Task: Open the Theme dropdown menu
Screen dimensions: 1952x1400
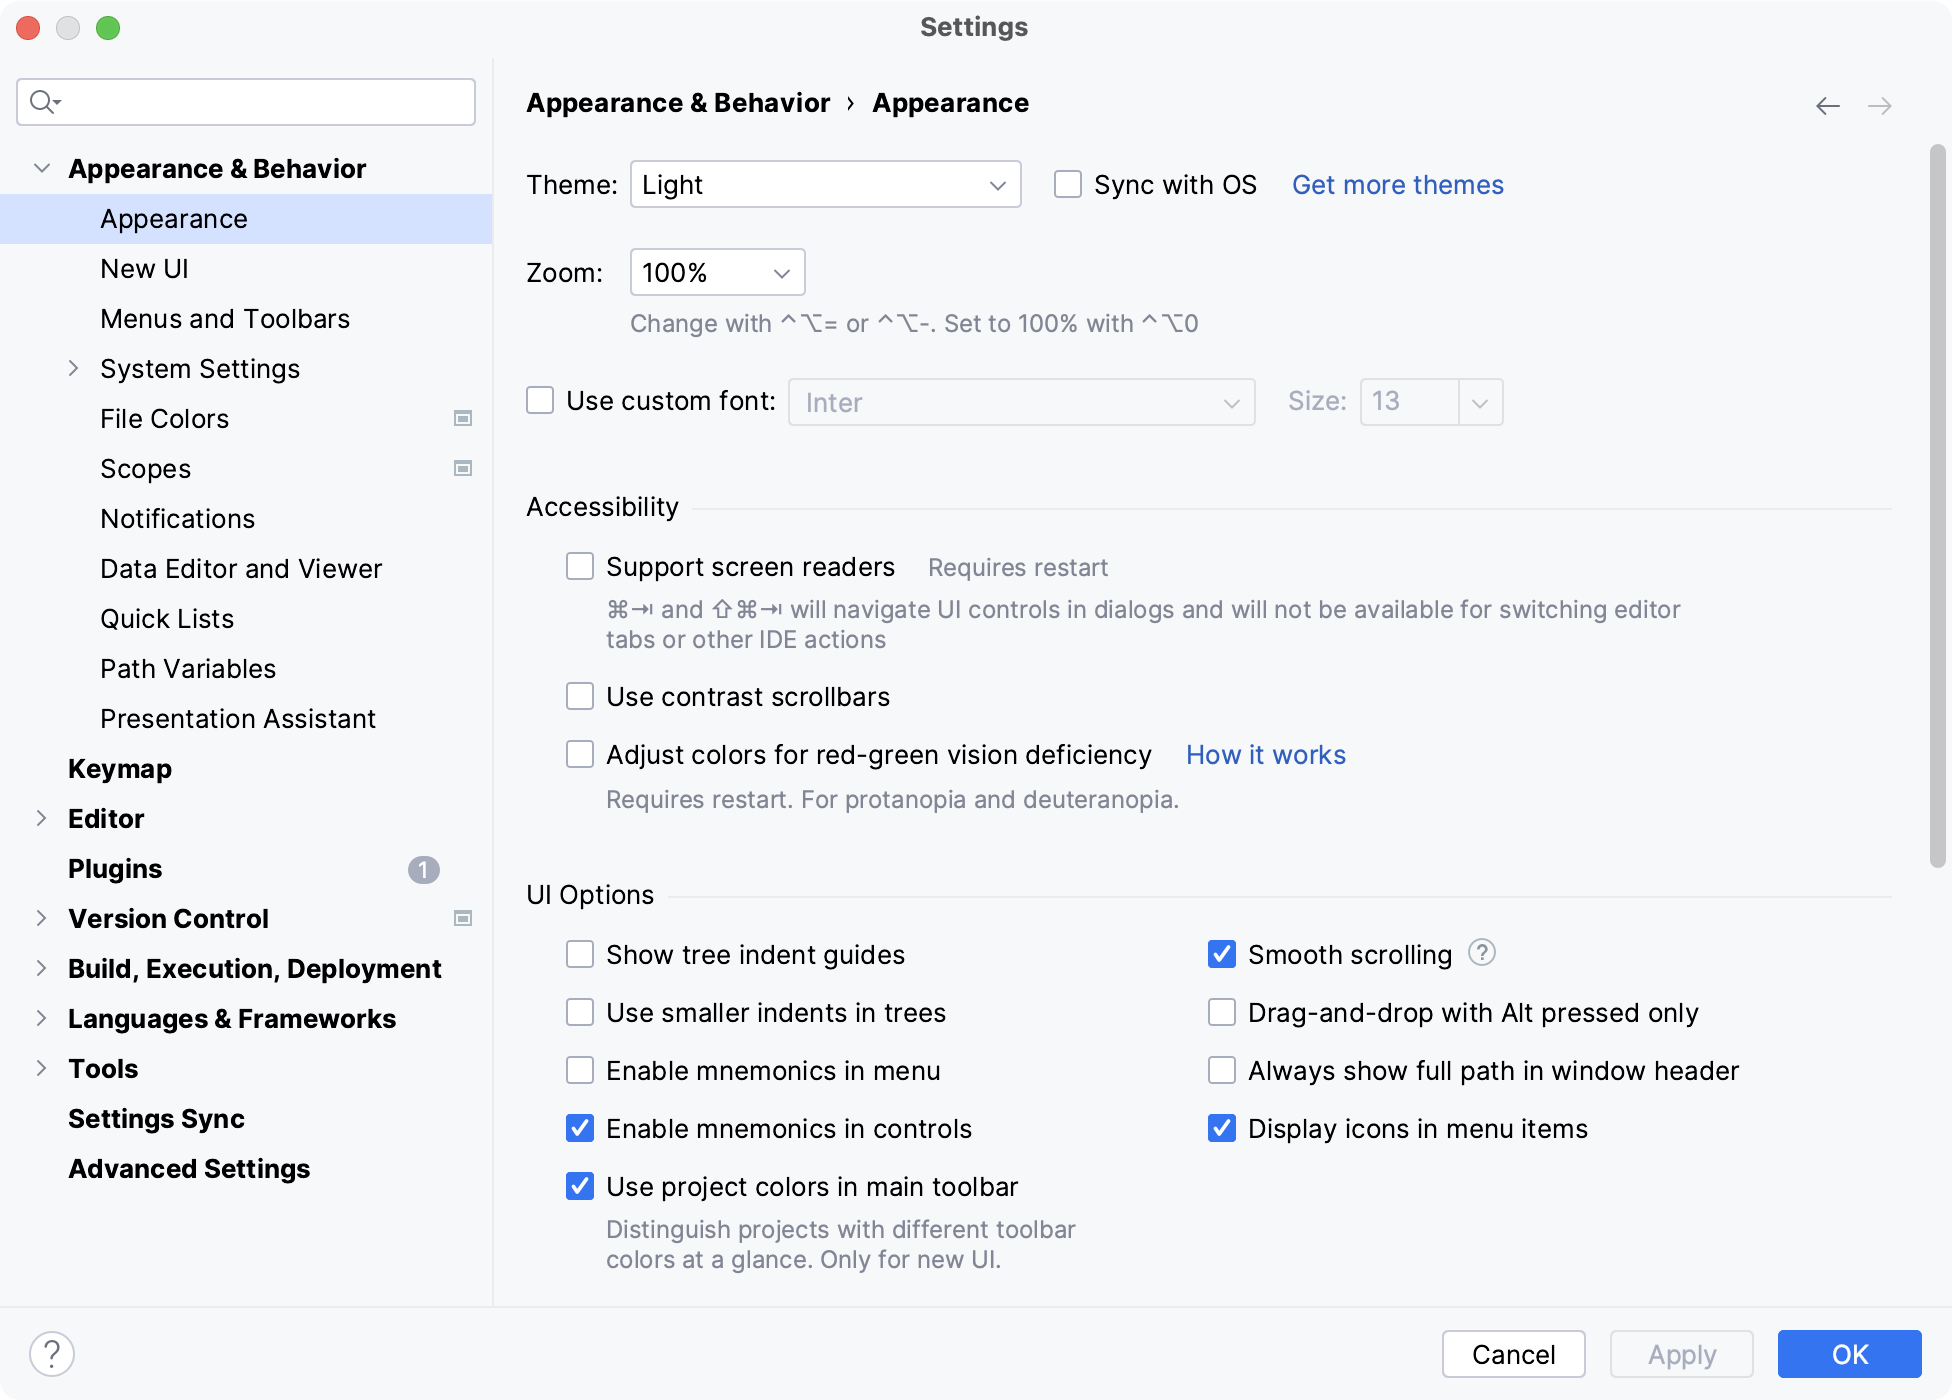Action: coord(825,183)
